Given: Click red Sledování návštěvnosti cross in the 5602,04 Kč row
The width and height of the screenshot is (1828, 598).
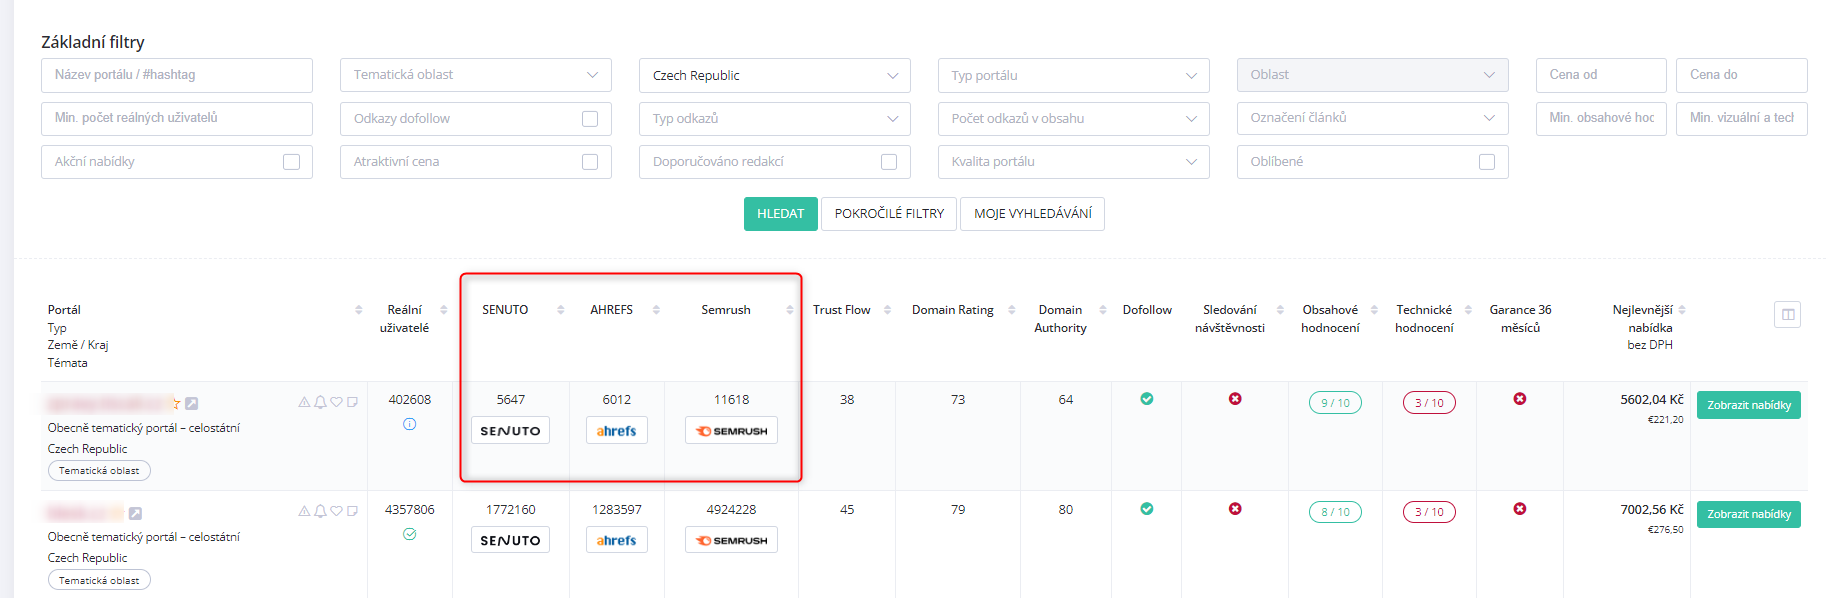Looking at the screenshot, I should tap(1235, 399).
